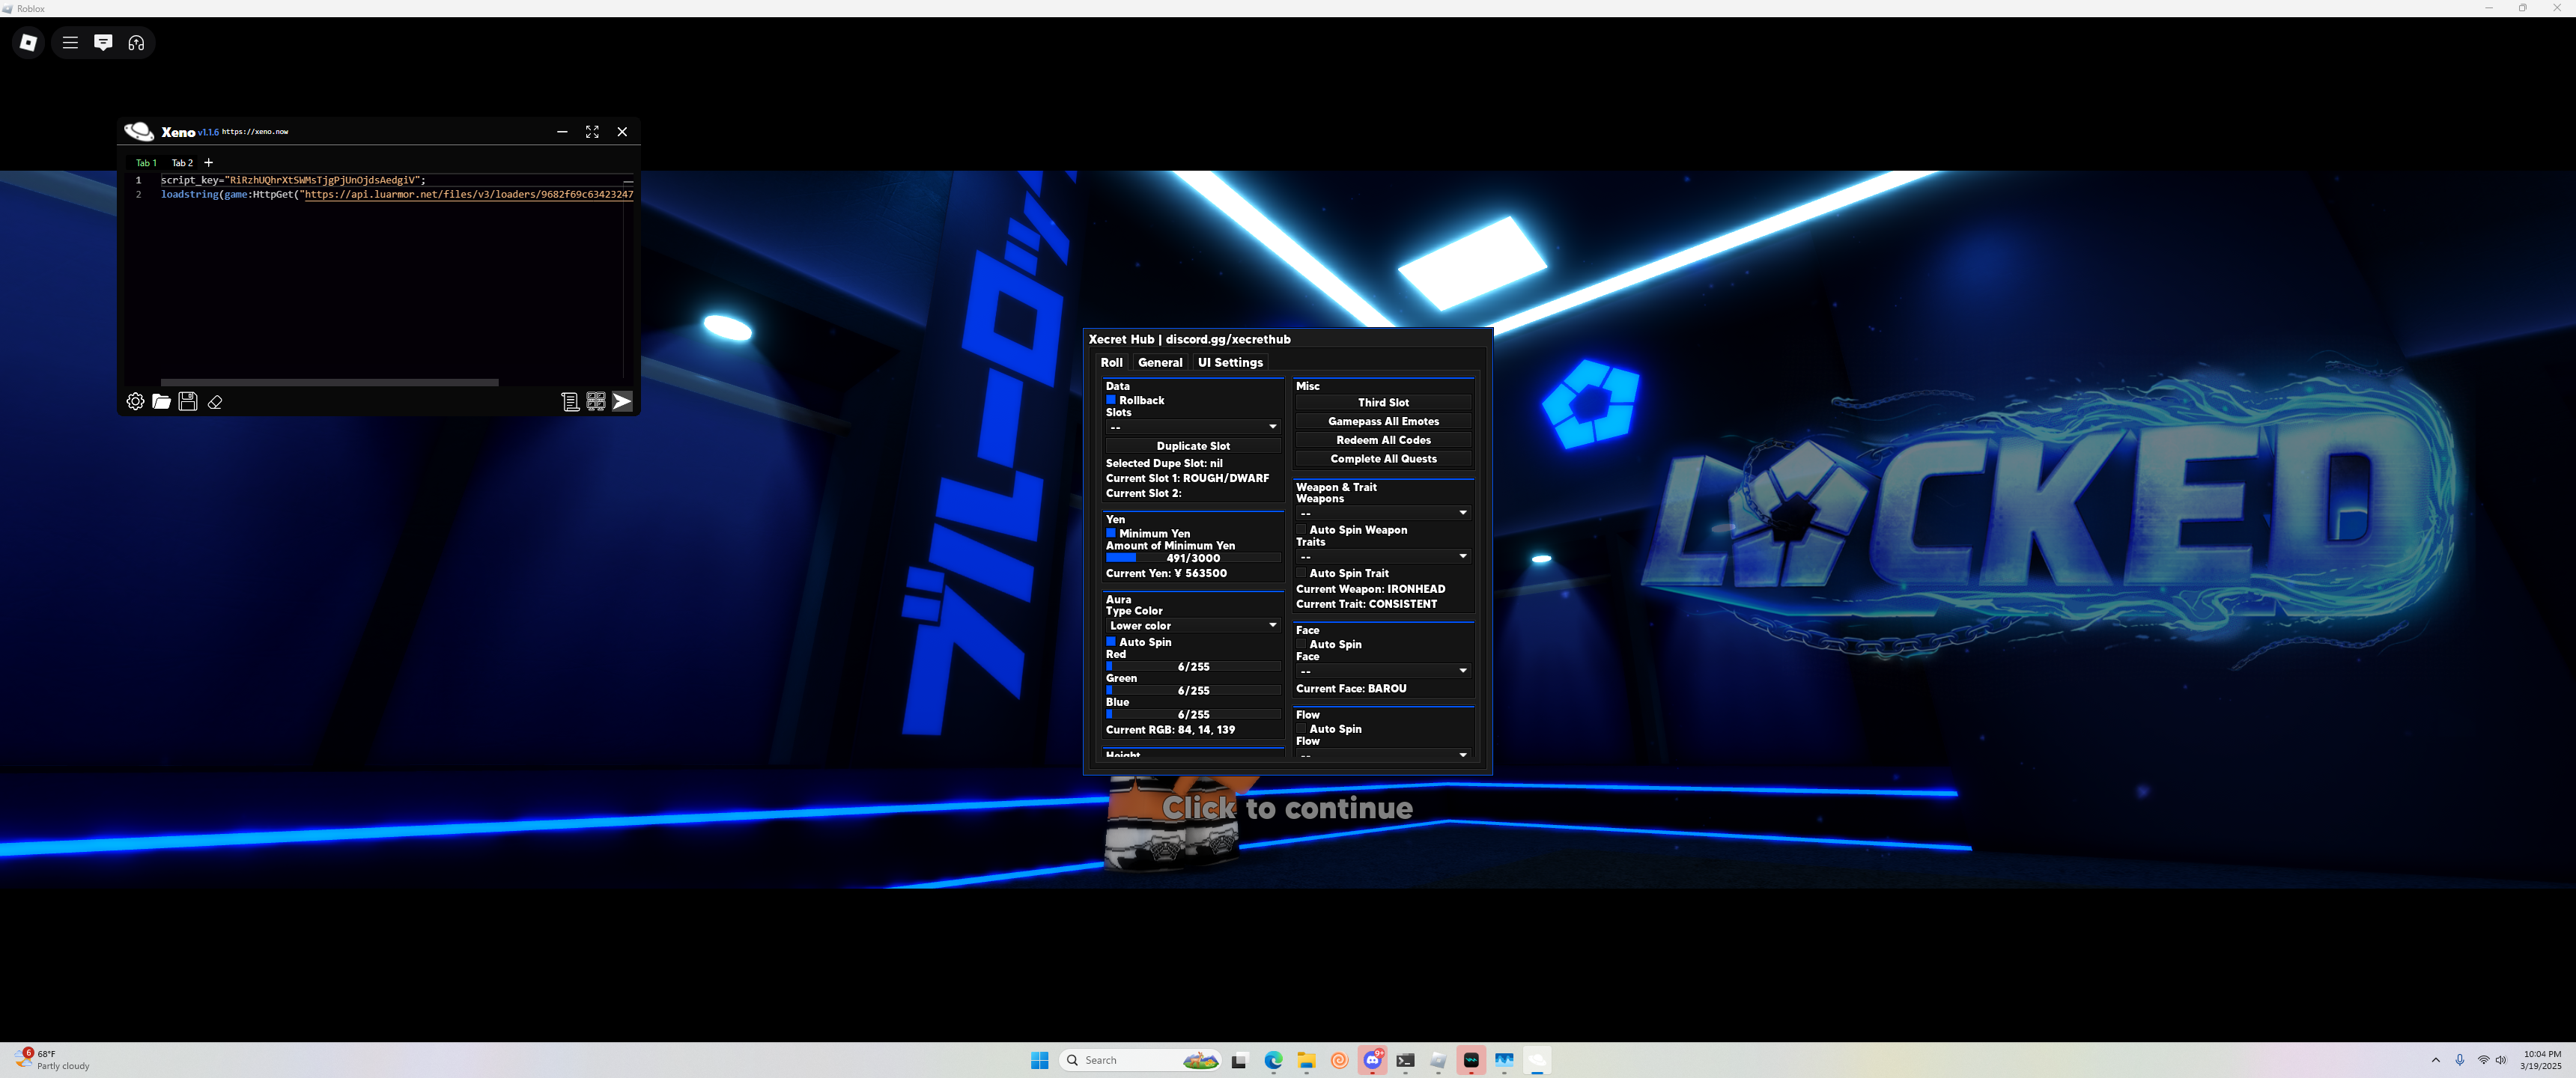Enable Auto Spin Weapon checkbox

point(1301,530)
